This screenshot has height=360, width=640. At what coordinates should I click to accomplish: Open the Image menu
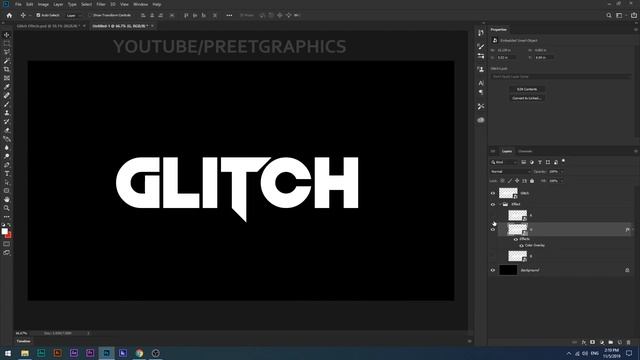coord(43,4)
